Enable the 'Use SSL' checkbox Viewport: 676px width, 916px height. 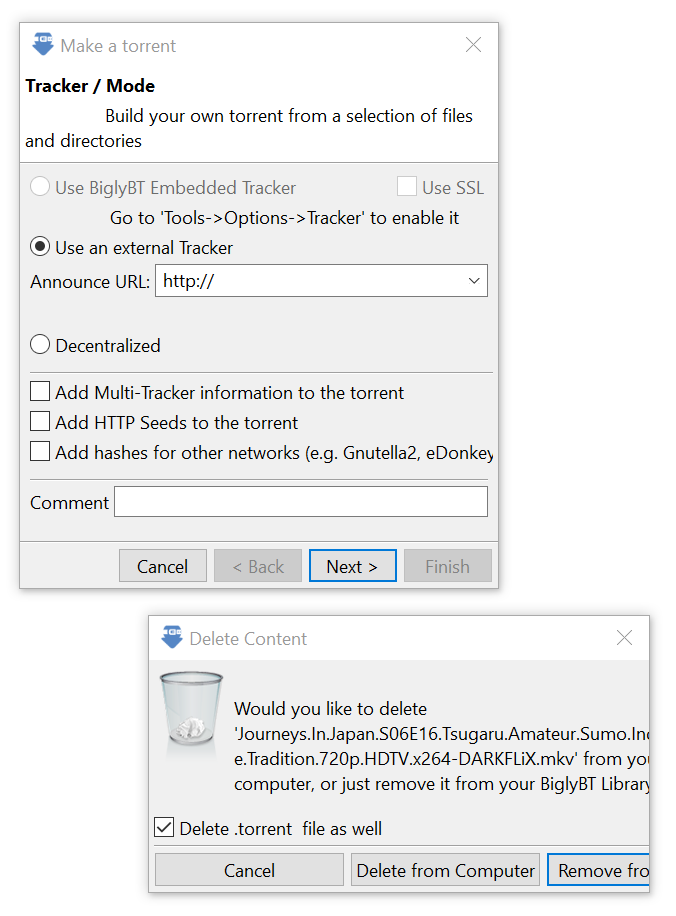click(407, 187)
